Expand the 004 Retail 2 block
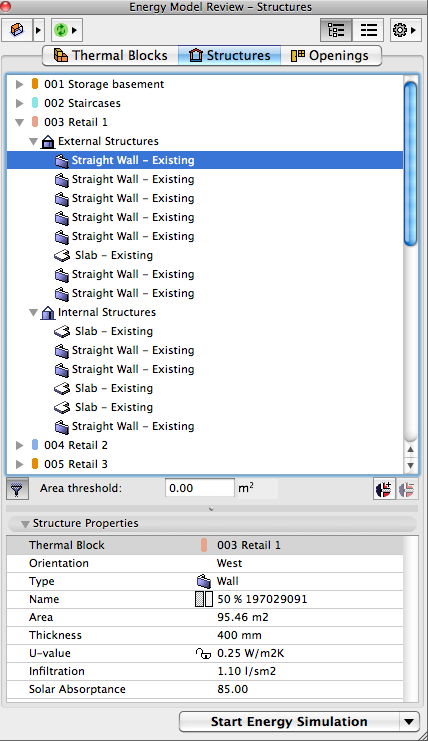The width and height of the screenshot is (428, 741). click(19, 445)
